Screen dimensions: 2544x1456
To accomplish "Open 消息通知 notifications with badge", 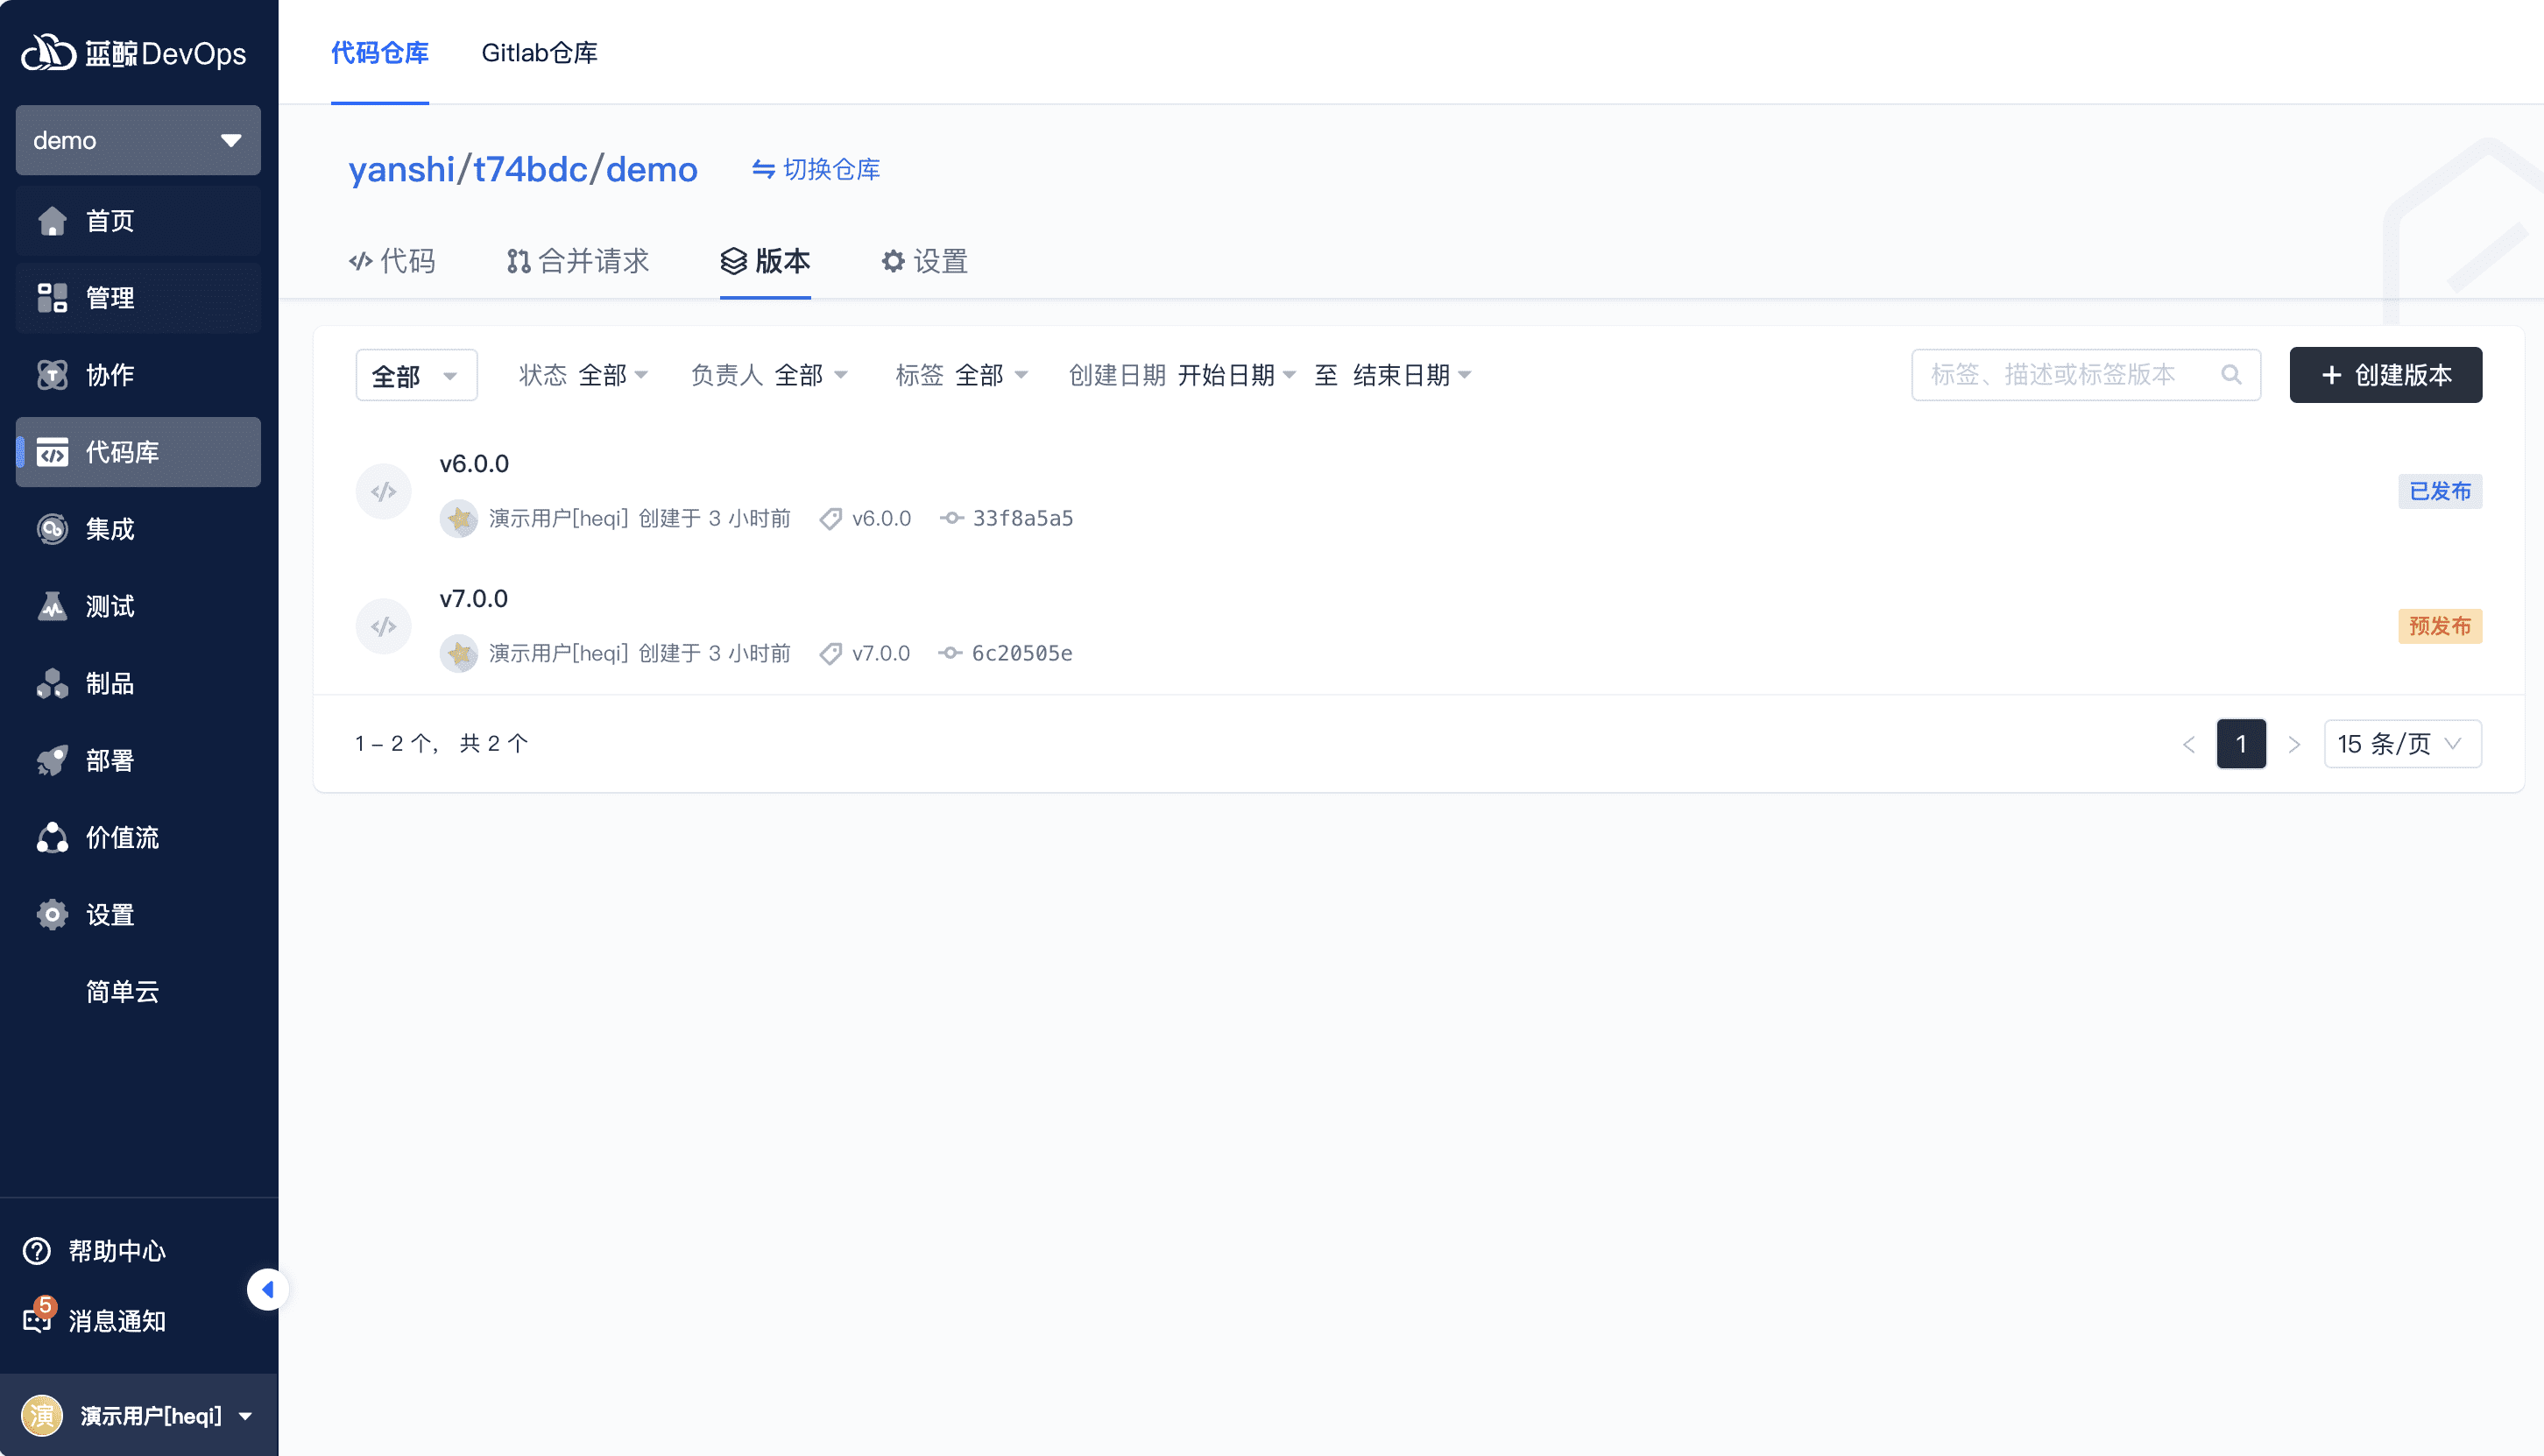I will 38,1320.
